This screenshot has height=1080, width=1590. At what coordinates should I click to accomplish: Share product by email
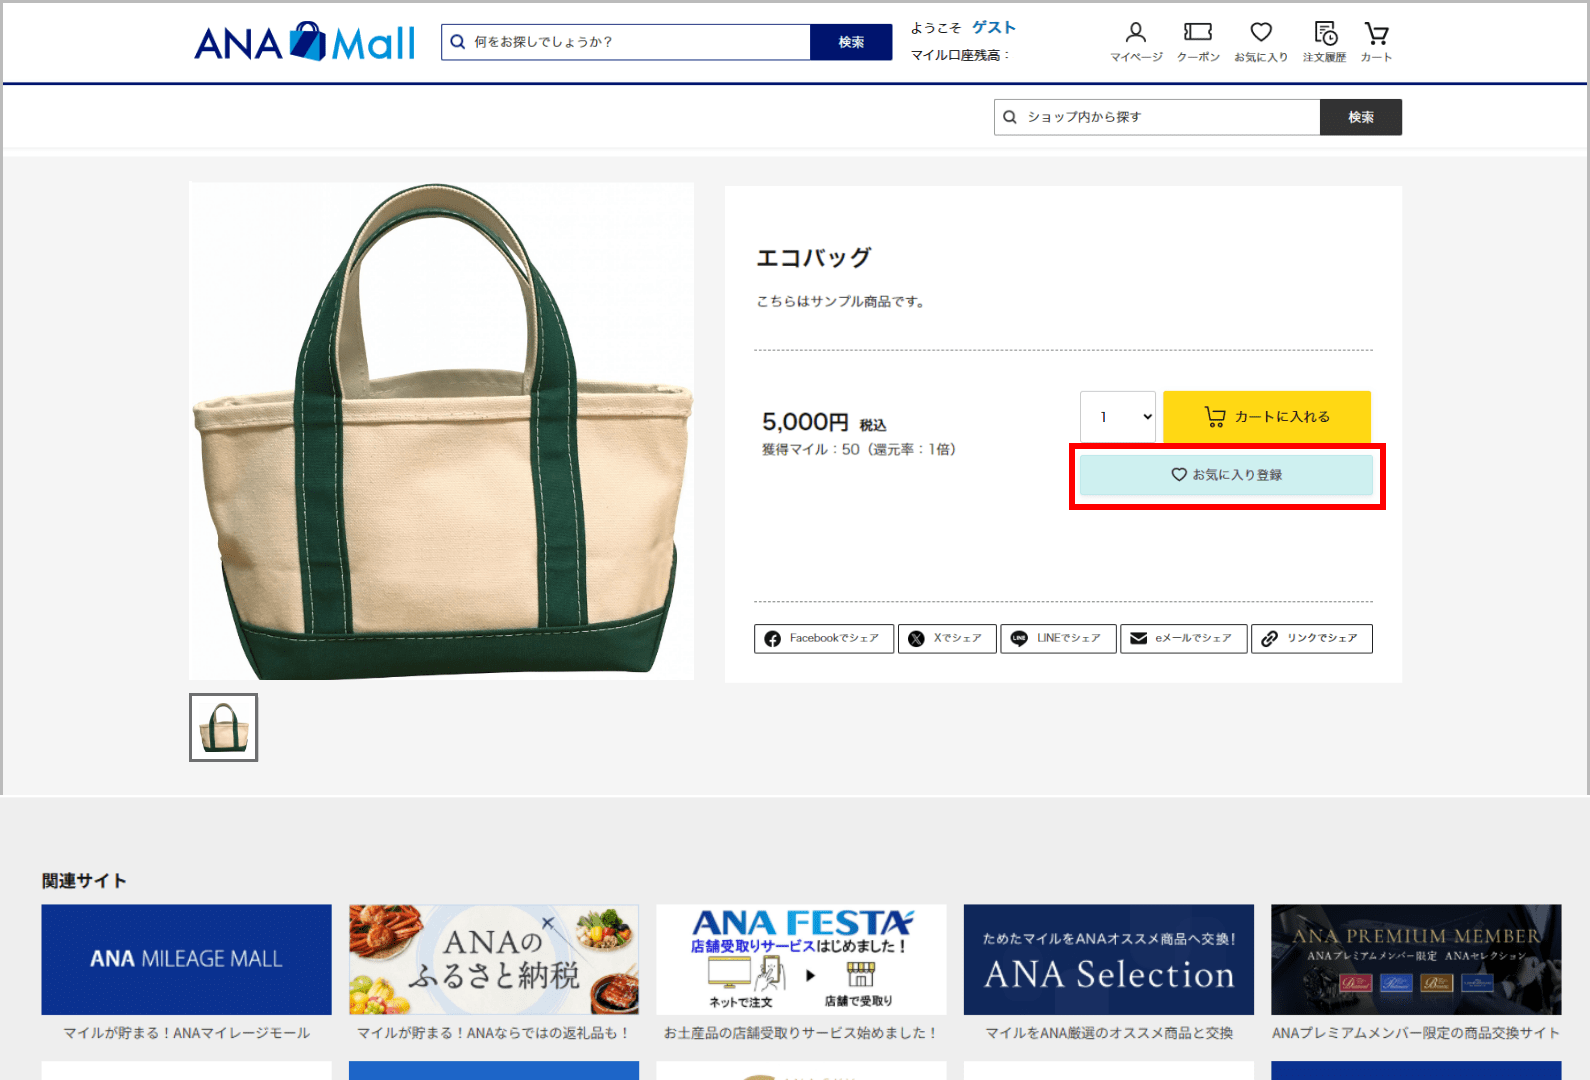click(x=1183, y=638)
